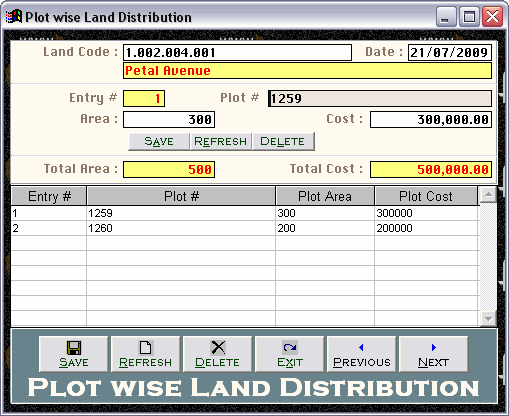Click scroll up arrow of plot grid
509x416 pixels.
click(488, 195)
